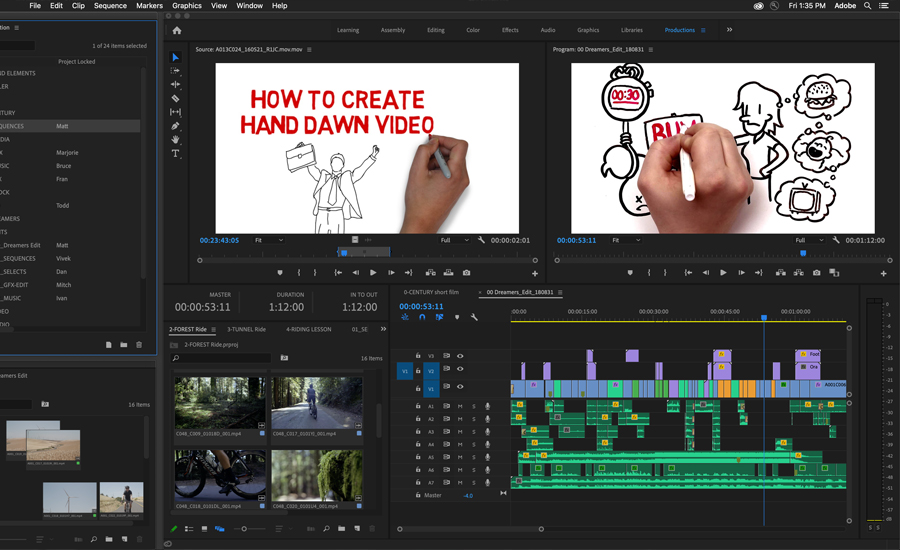Enable voice-over record on track A4

click(x=487, y=444)
